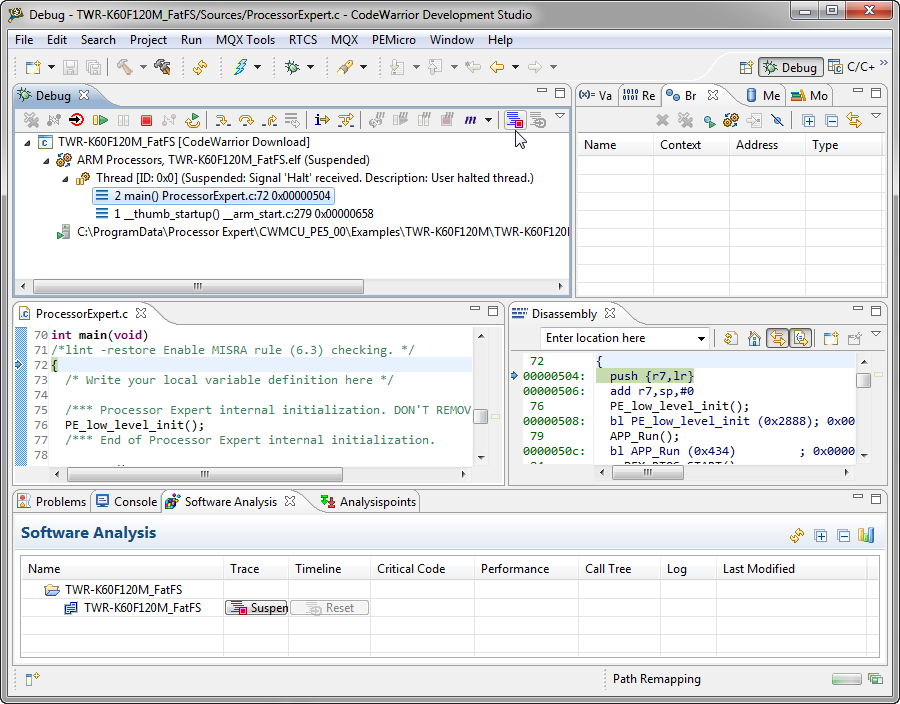Screen dimensions: 900x704
Task: Click the bar chart icon in Software Analysis
Action: point(866,535)
